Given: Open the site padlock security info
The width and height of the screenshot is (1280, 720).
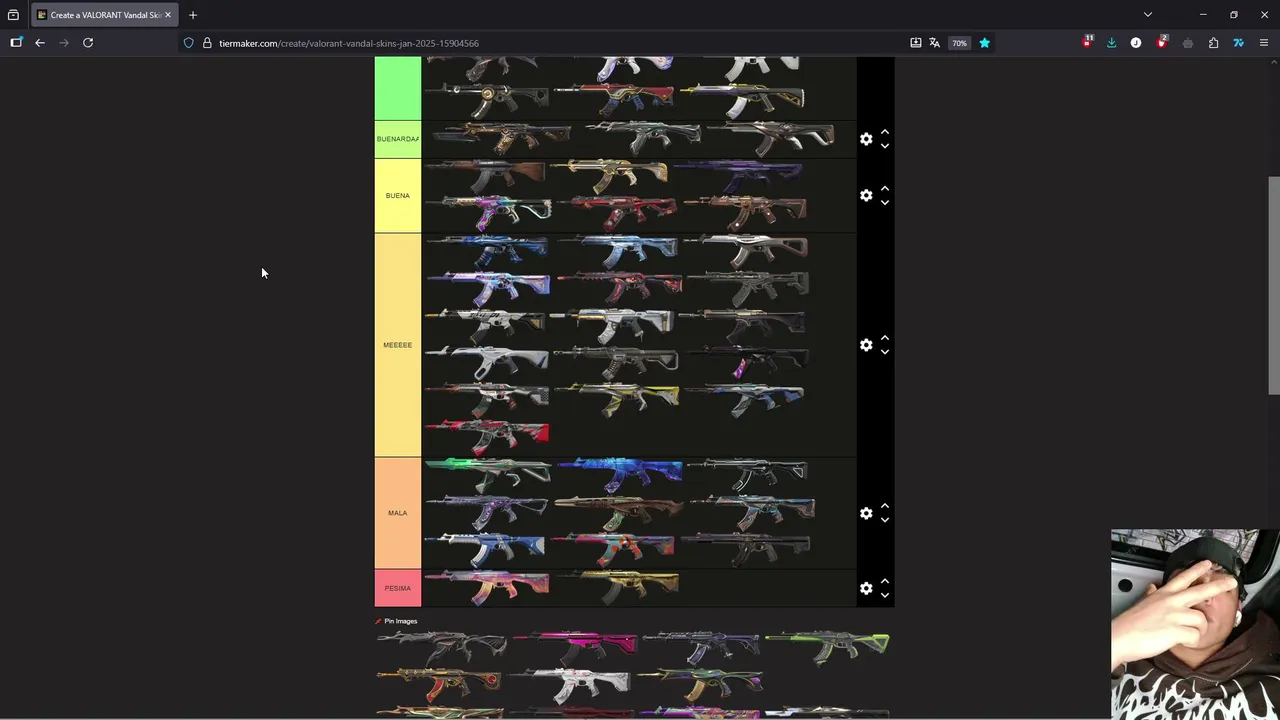Looking at the screenshot, I should pyautogui.click(x=207, y=43).
